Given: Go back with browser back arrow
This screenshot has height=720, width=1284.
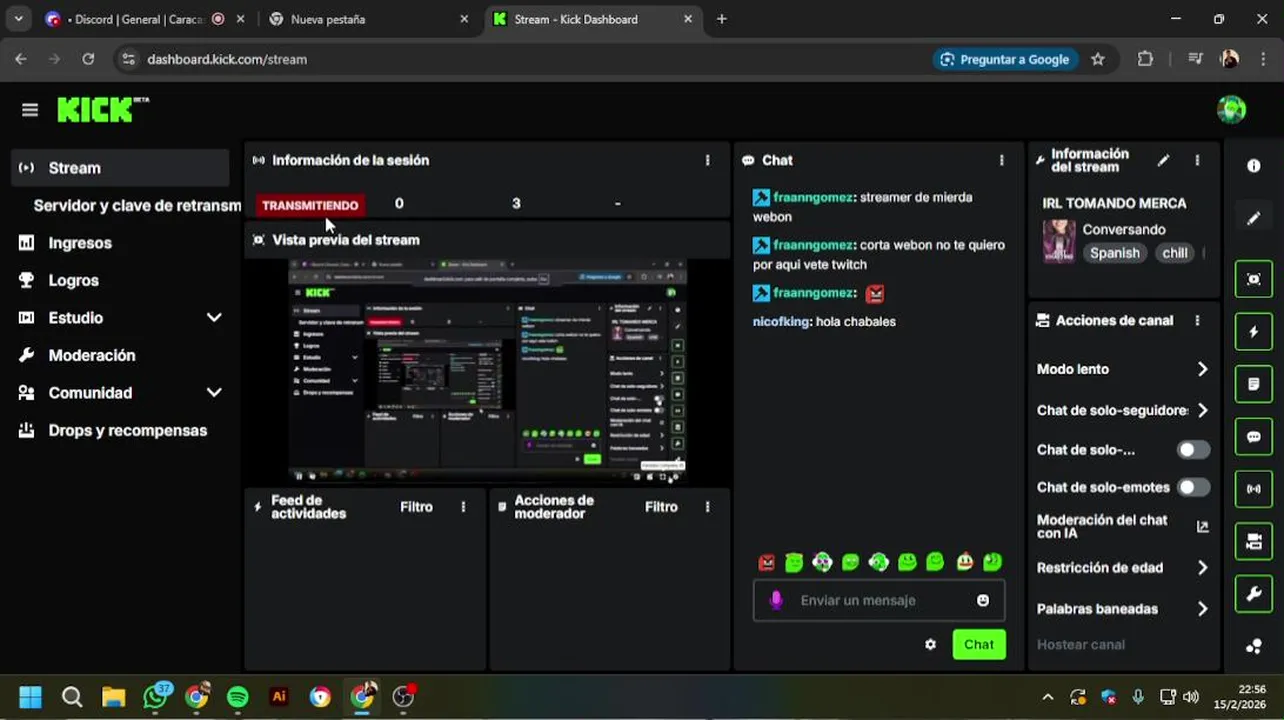Looking at the screenshot, I should [x=21, y=59].
